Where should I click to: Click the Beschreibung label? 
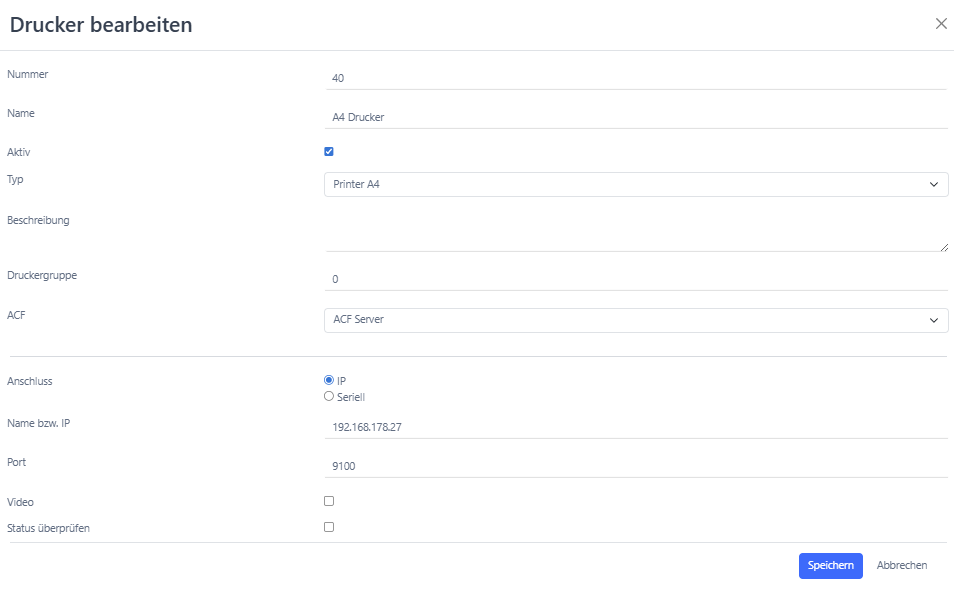pos(38,220)
